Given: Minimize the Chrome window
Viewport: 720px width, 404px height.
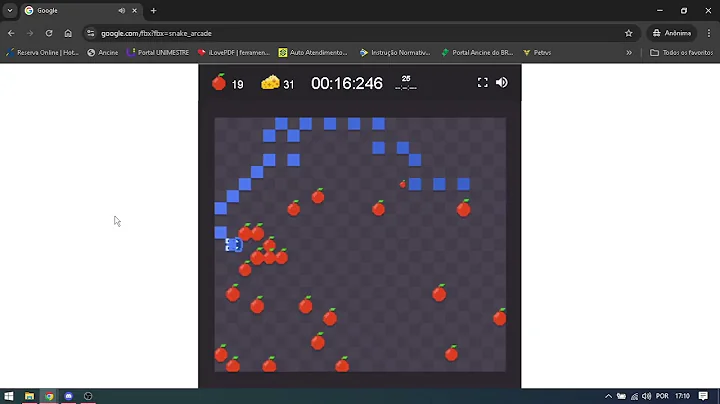Looking at the screenshot, I should pyautogui.click(x=660, y=11).
